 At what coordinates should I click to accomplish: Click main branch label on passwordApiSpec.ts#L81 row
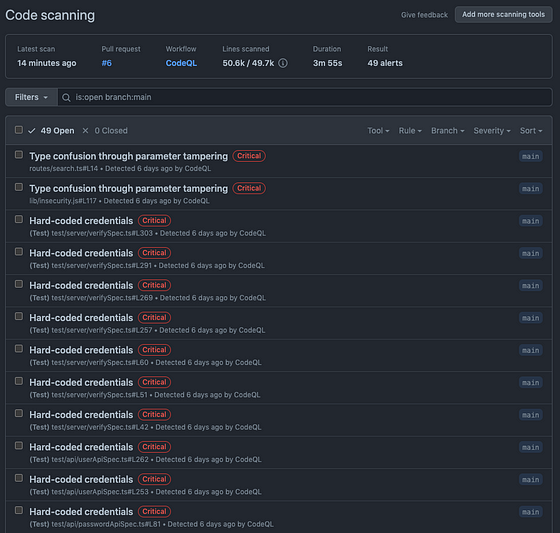[530, 512]
